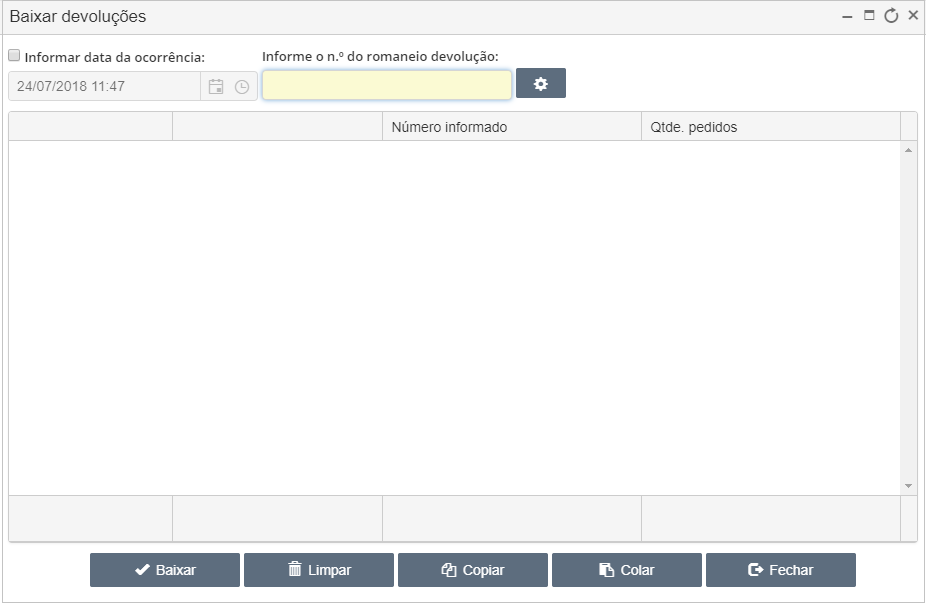Screen dimensions: 926x604
Task: Enable the Informar data da ocorrência checkbox
Action: [14, 55]
